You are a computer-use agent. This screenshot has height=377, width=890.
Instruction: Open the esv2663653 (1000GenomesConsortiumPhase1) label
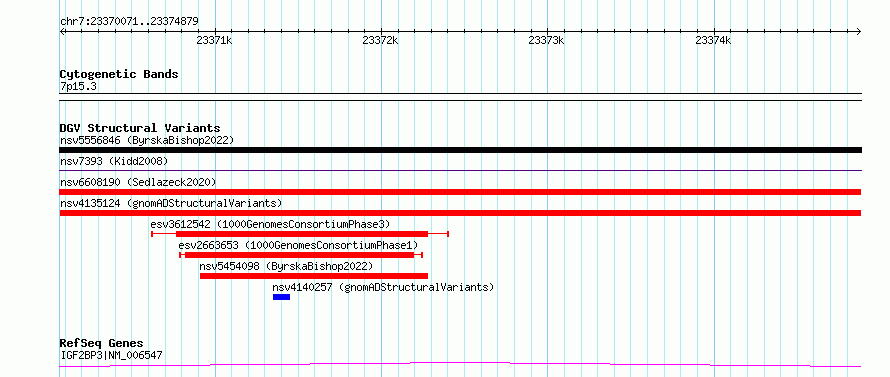click(x=298, y=245)
